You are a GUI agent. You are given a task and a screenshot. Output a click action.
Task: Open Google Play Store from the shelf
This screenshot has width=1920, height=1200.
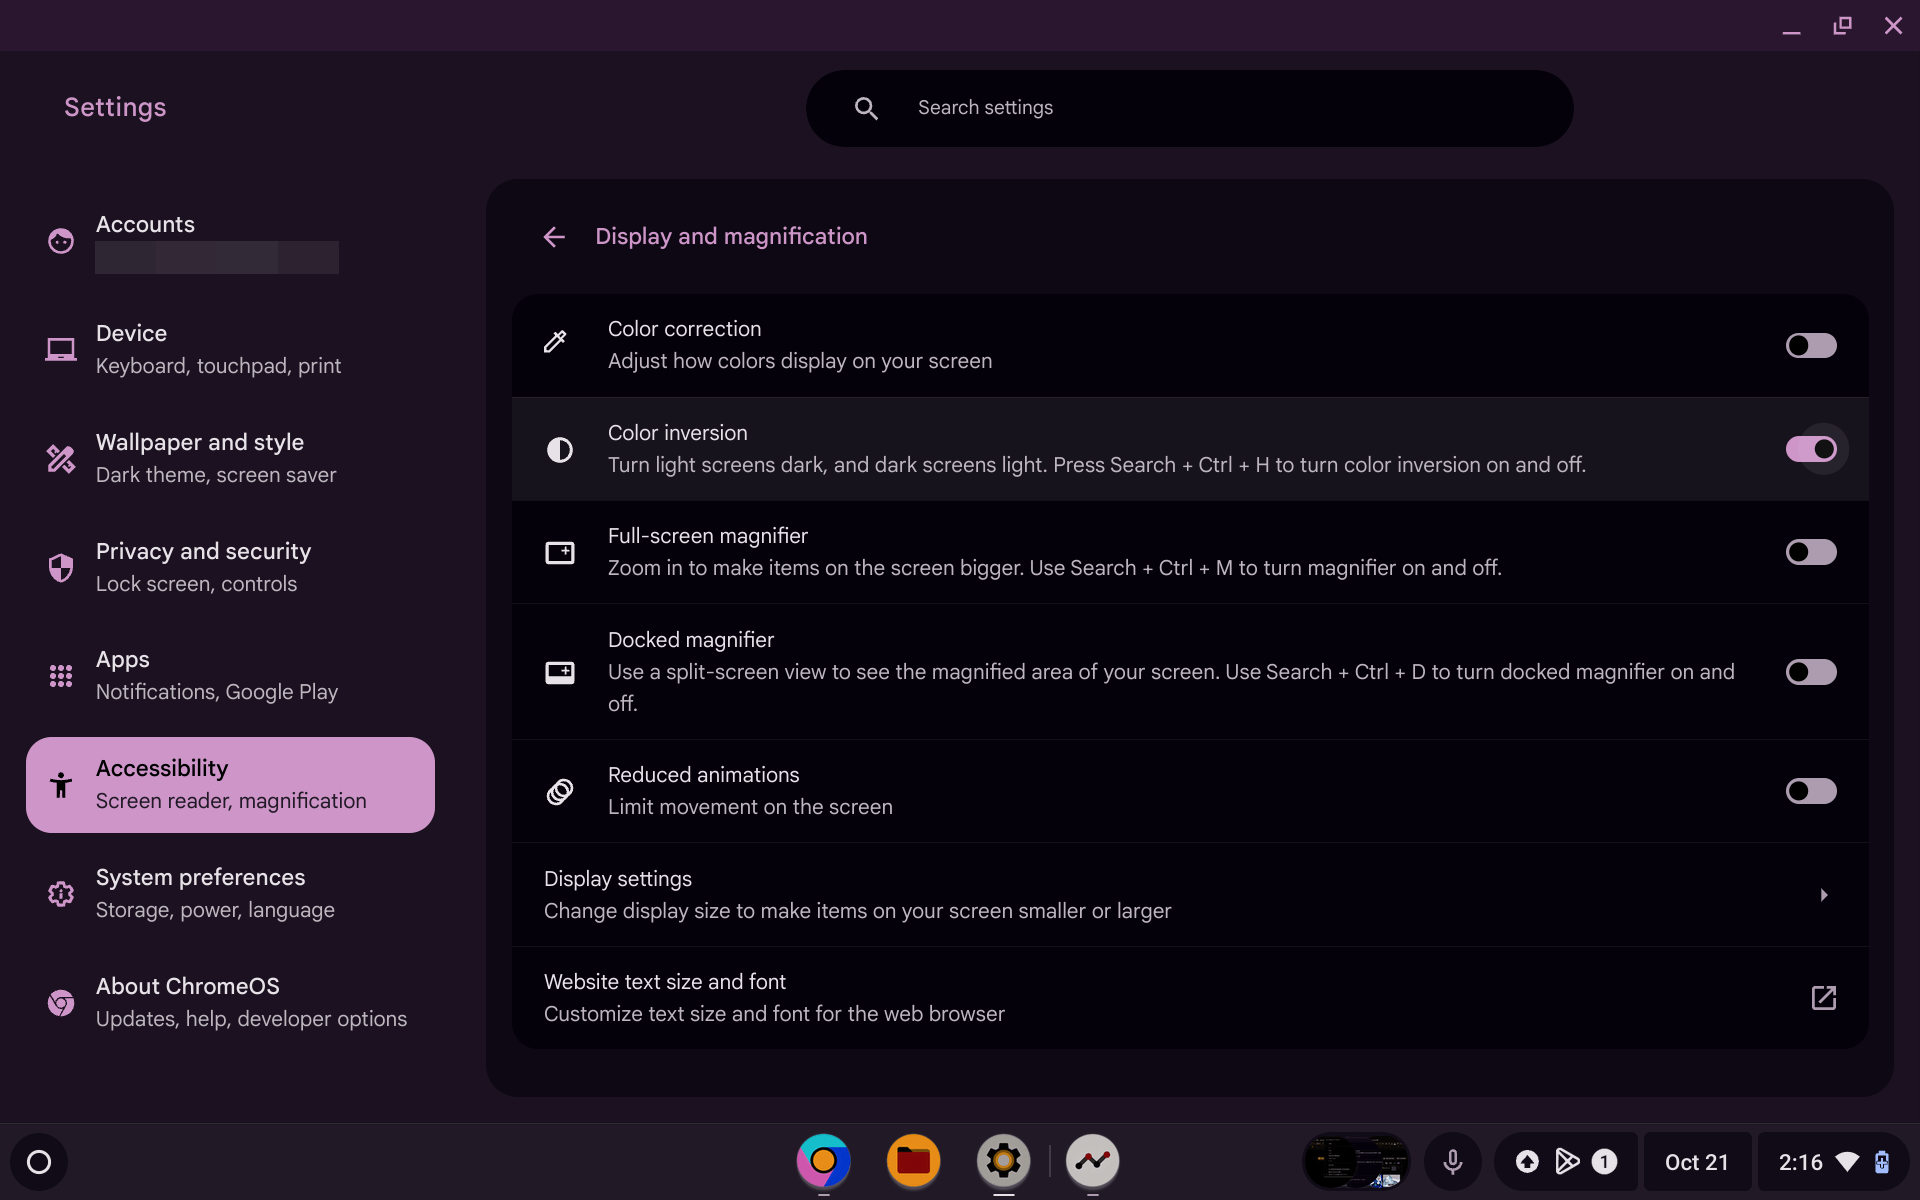click(1567, 1161)
